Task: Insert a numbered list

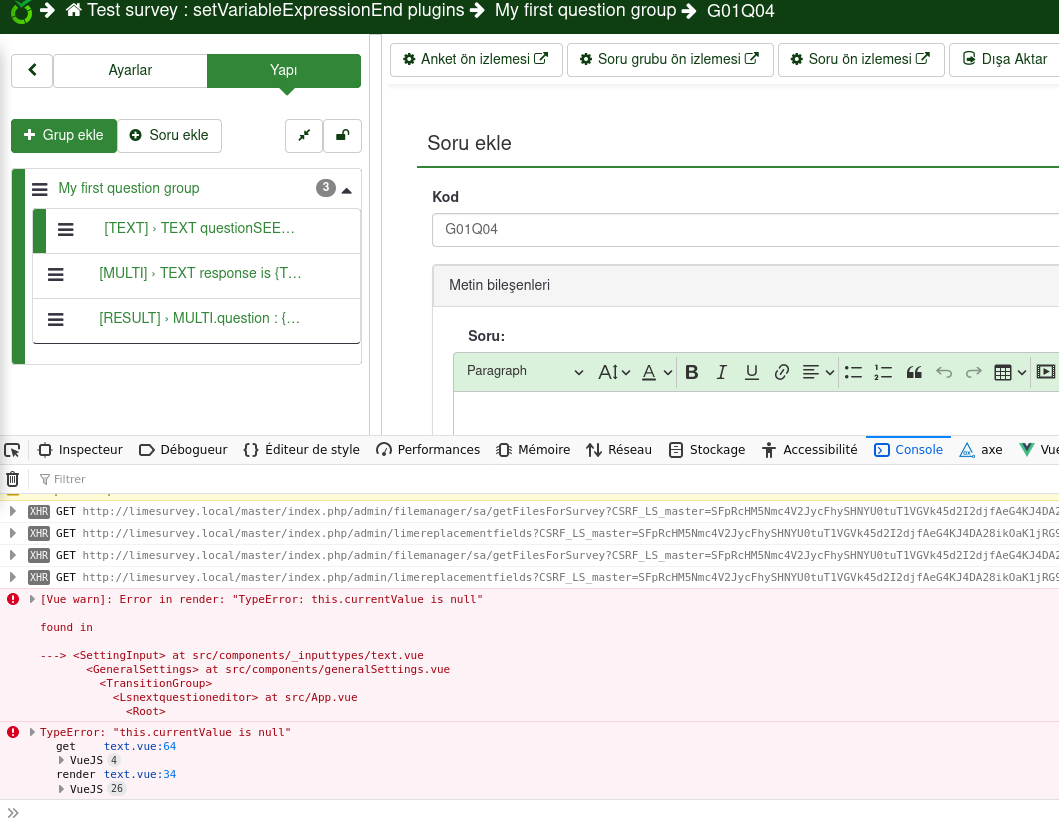Action: [883, 372]
